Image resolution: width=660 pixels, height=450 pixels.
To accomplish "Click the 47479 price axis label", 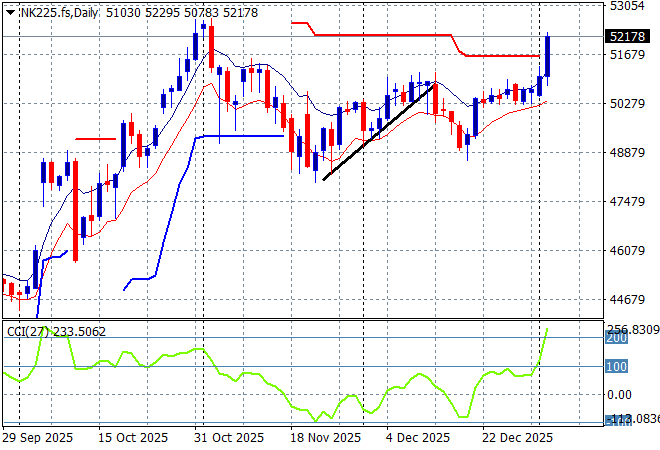I will pos(627,201).
